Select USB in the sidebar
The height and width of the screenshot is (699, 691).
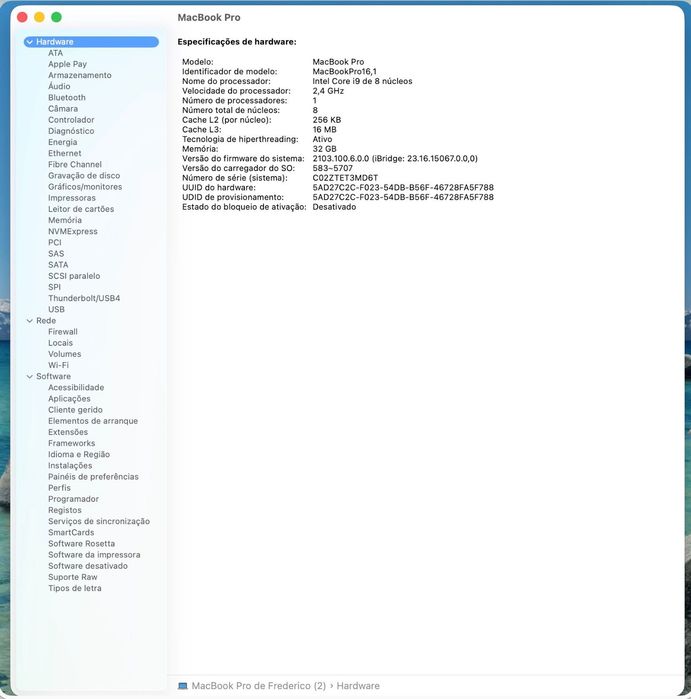(x=57, y=309)
